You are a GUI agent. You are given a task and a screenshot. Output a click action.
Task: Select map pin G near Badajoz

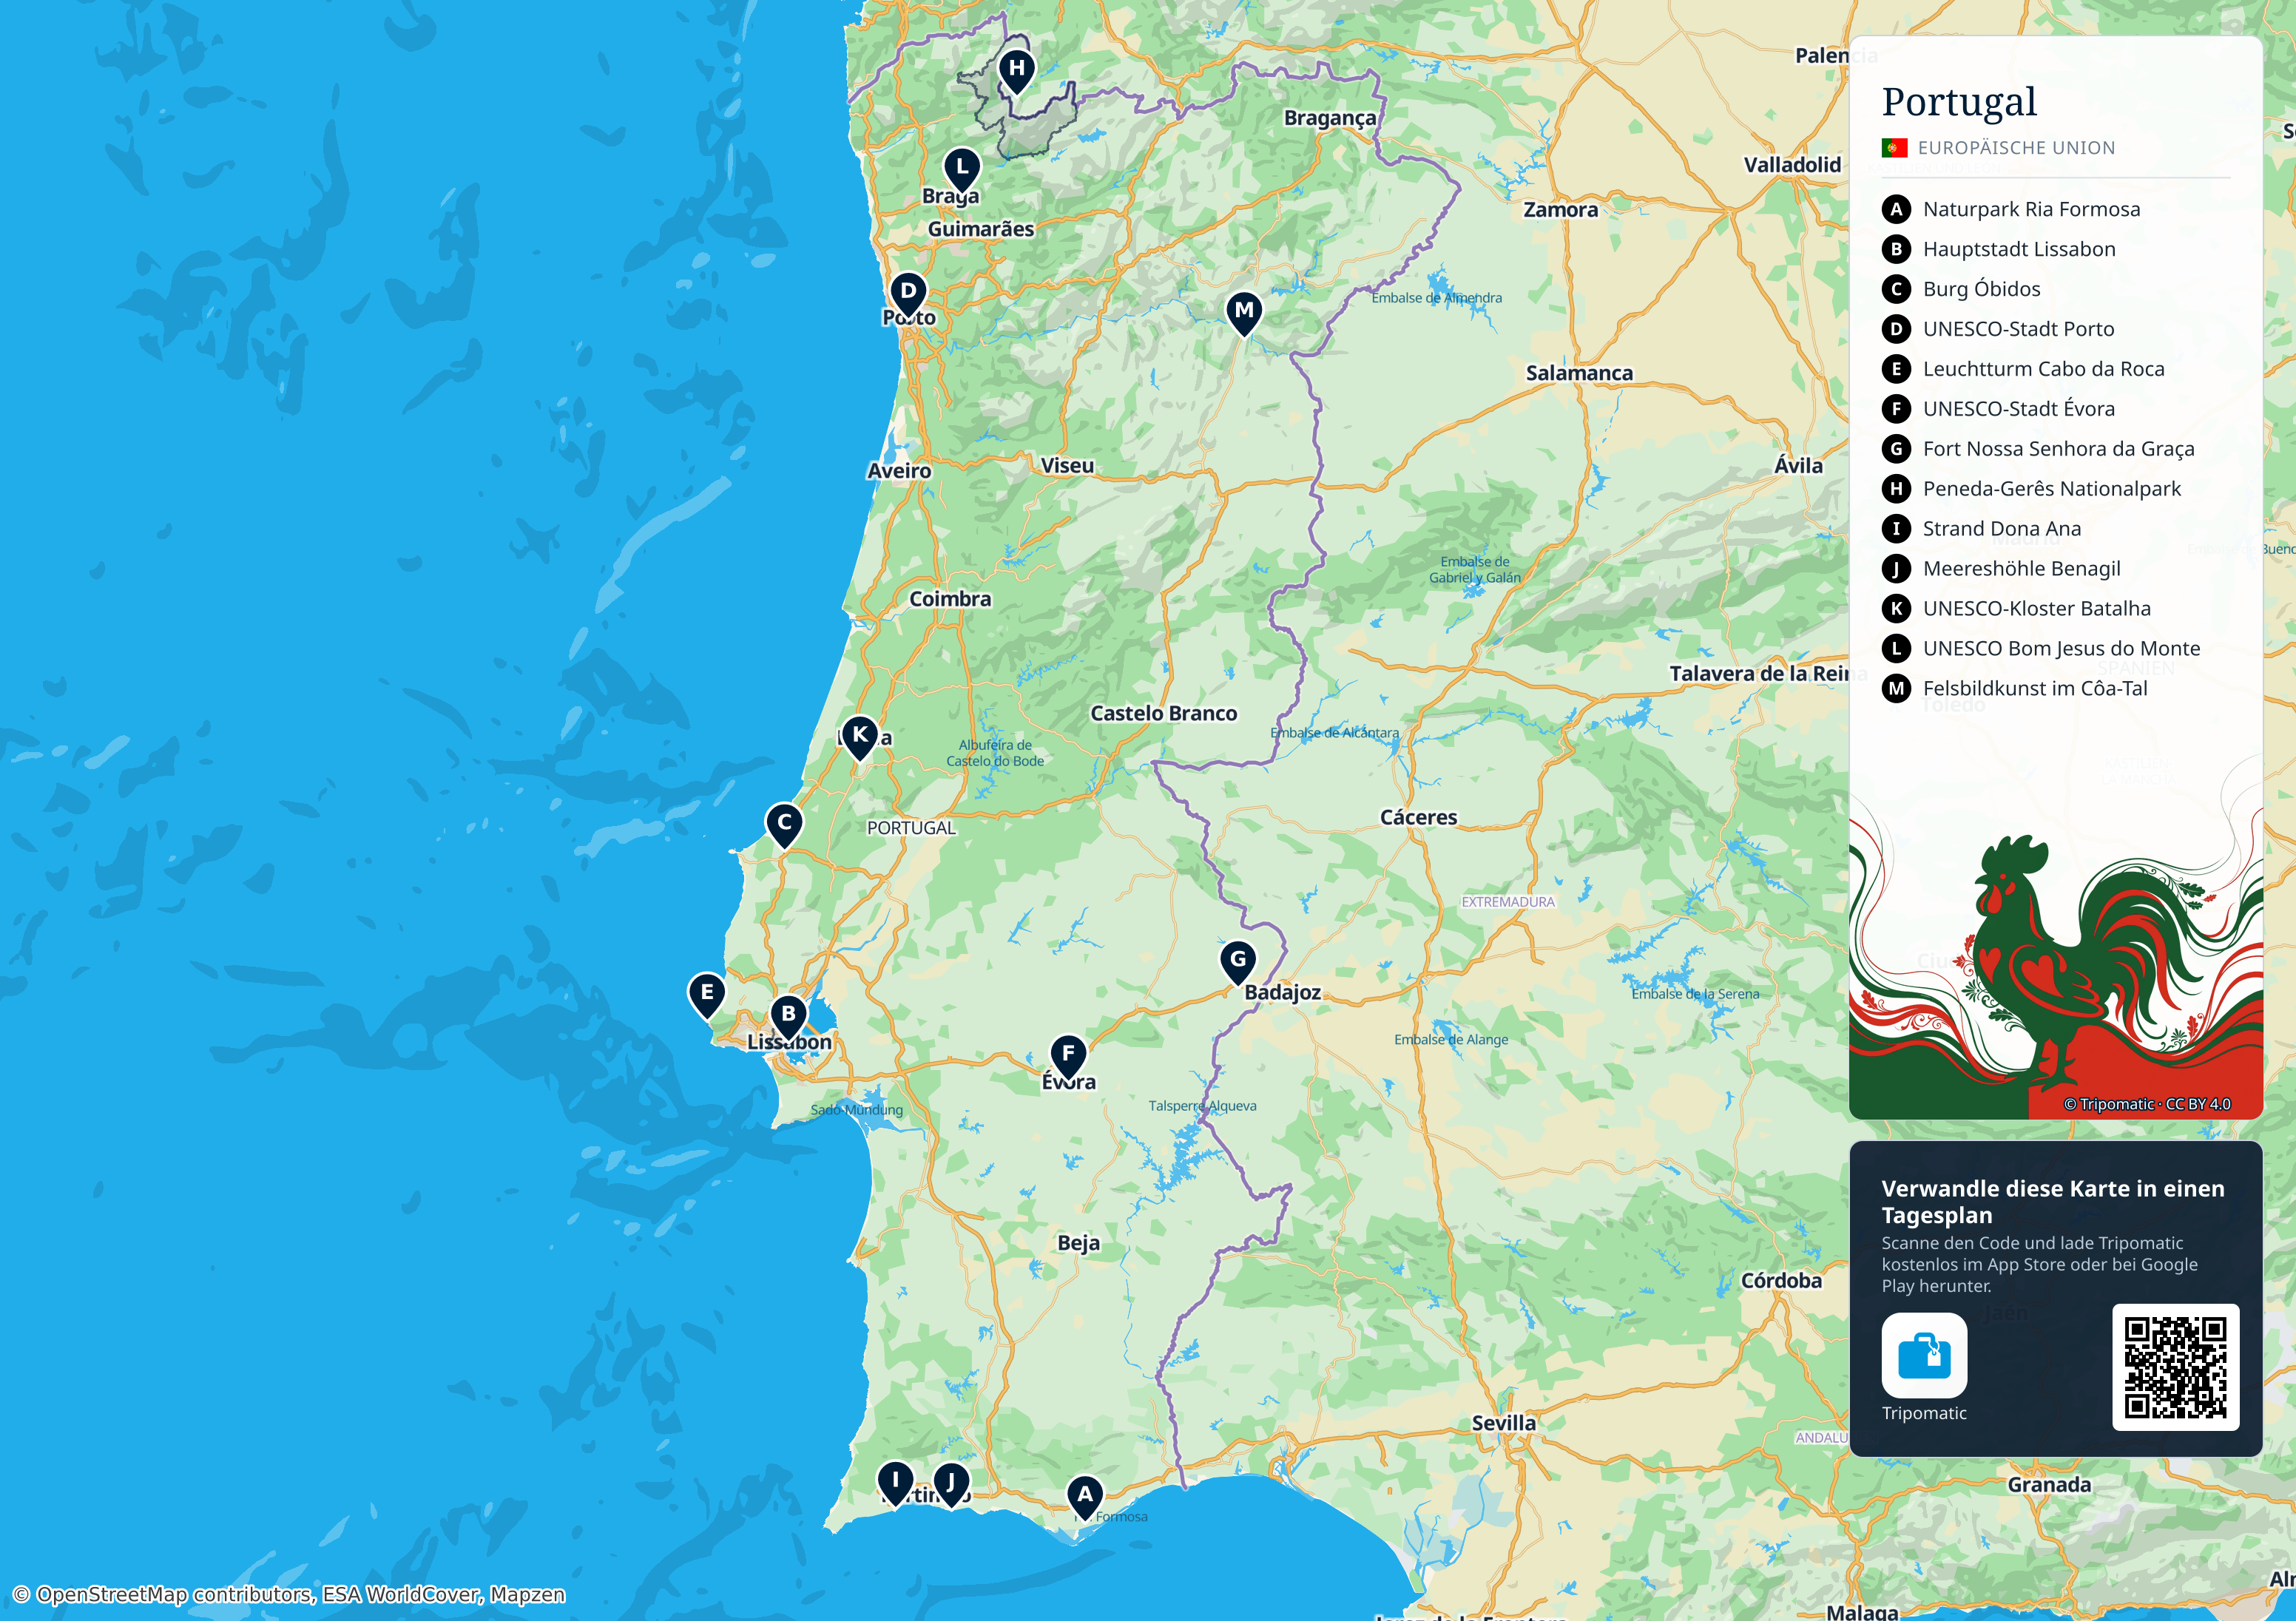coord(1238,961)
